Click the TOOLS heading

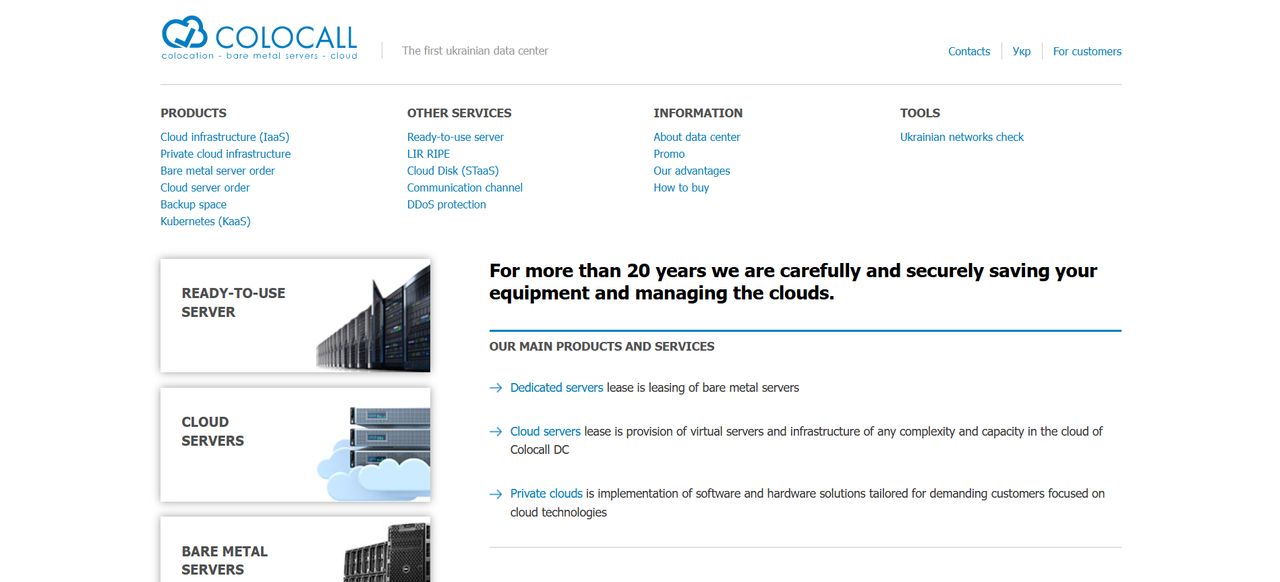point(920,113)
